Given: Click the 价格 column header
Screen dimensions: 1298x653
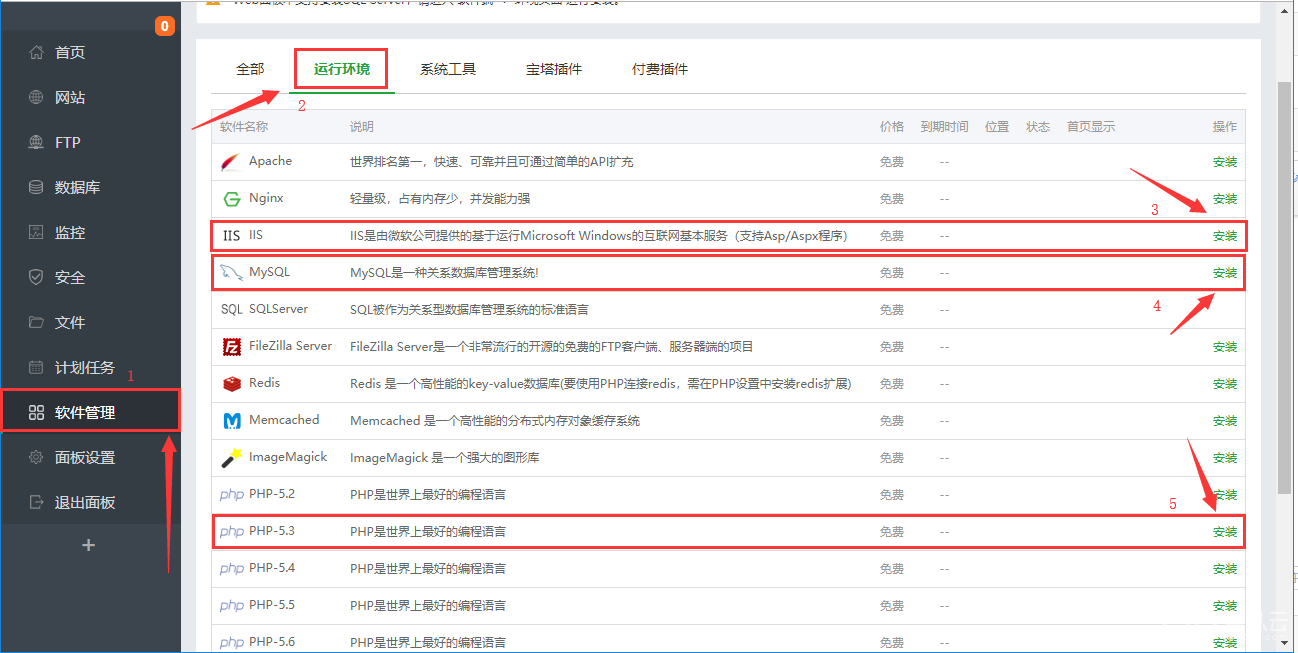Looking at the screenshot, I should pos(892,127).
